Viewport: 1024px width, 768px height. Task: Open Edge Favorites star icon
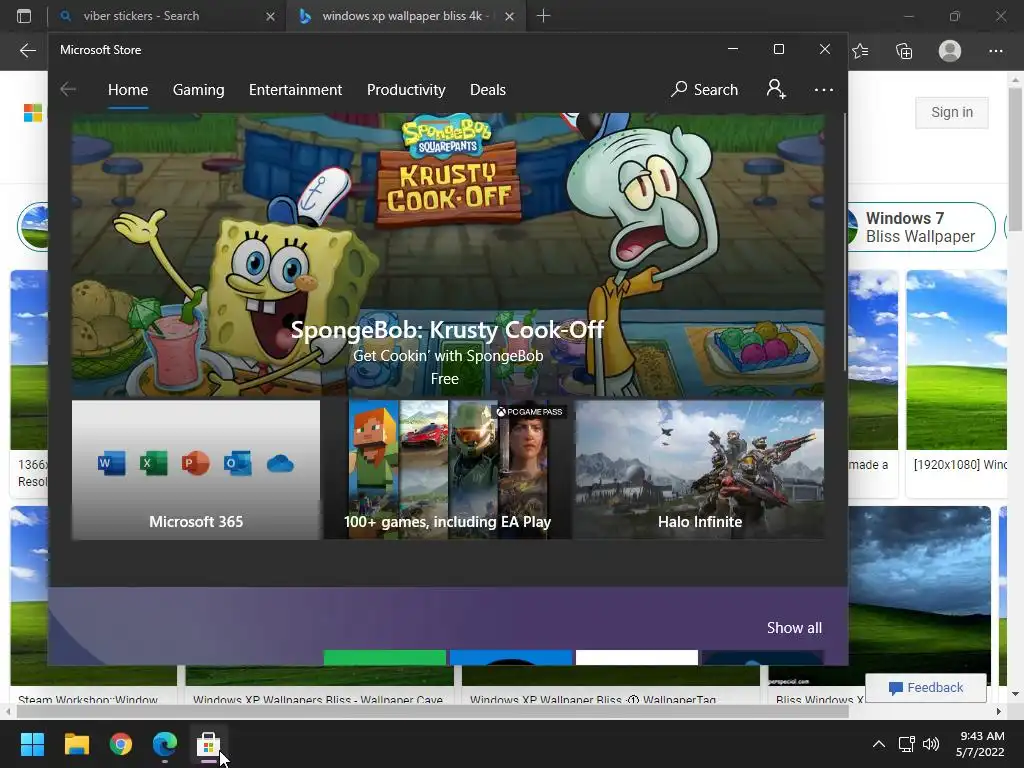pos(860,50)
